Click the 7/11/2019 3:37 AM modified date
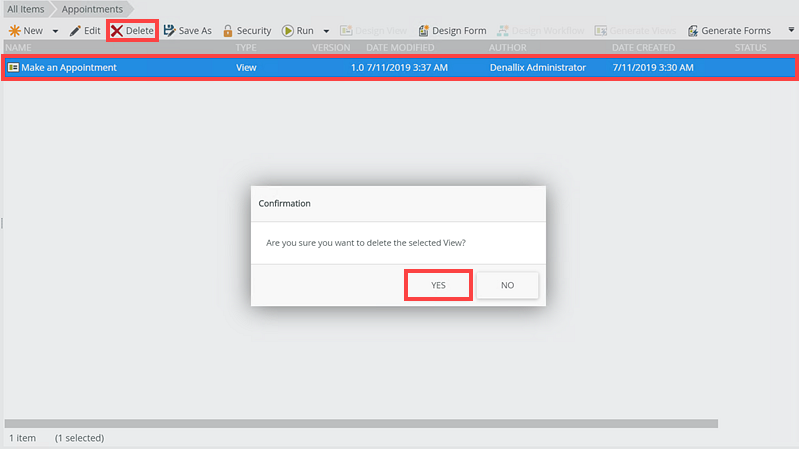This screenshot has width=799, height=449. pos(407,67)
